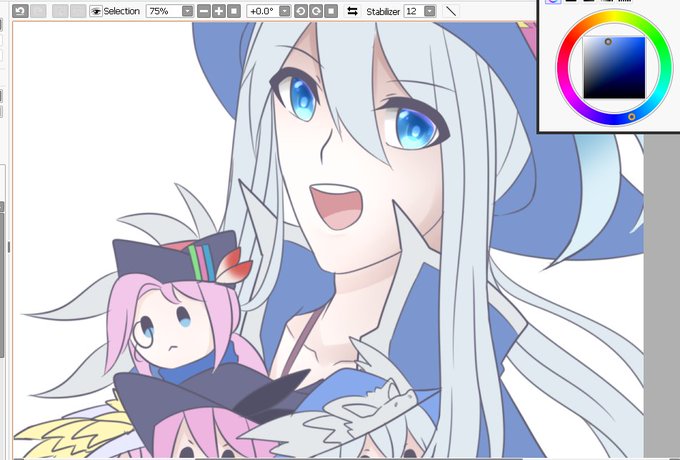Rotate the canvas clockwise
Viewport: 680px width, 460px height.
click(x=316, y=11)
